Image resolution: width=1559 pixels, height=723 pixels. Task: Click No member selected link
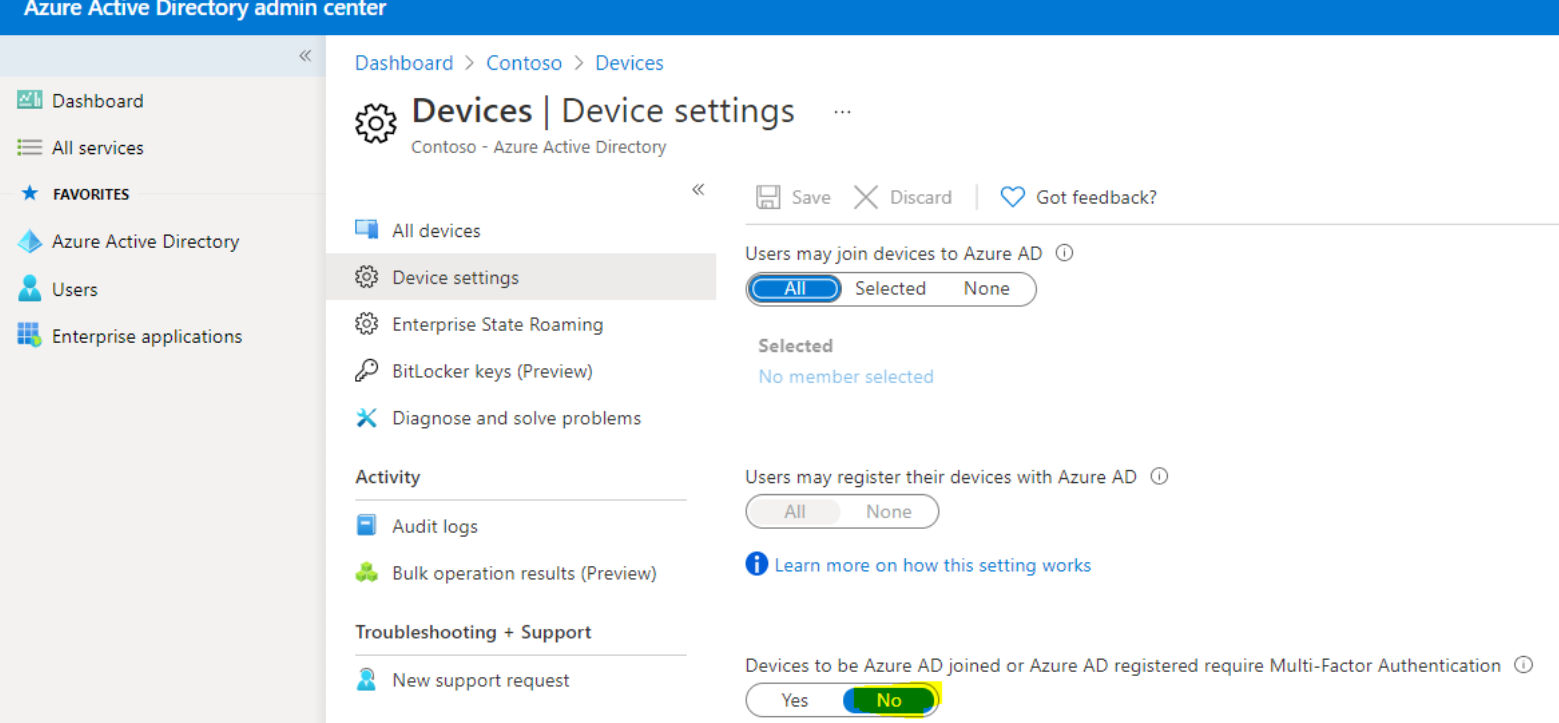pos(846,377)
